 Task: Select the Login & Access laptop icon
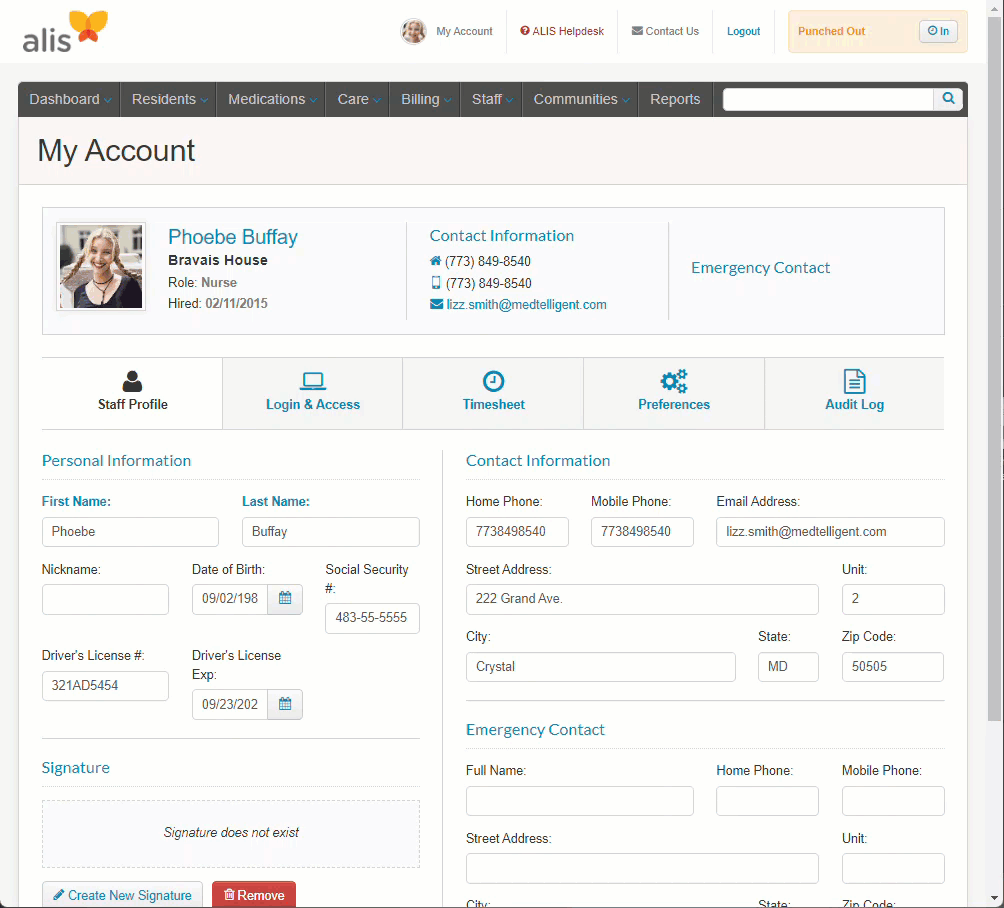(x=313, y=381)
